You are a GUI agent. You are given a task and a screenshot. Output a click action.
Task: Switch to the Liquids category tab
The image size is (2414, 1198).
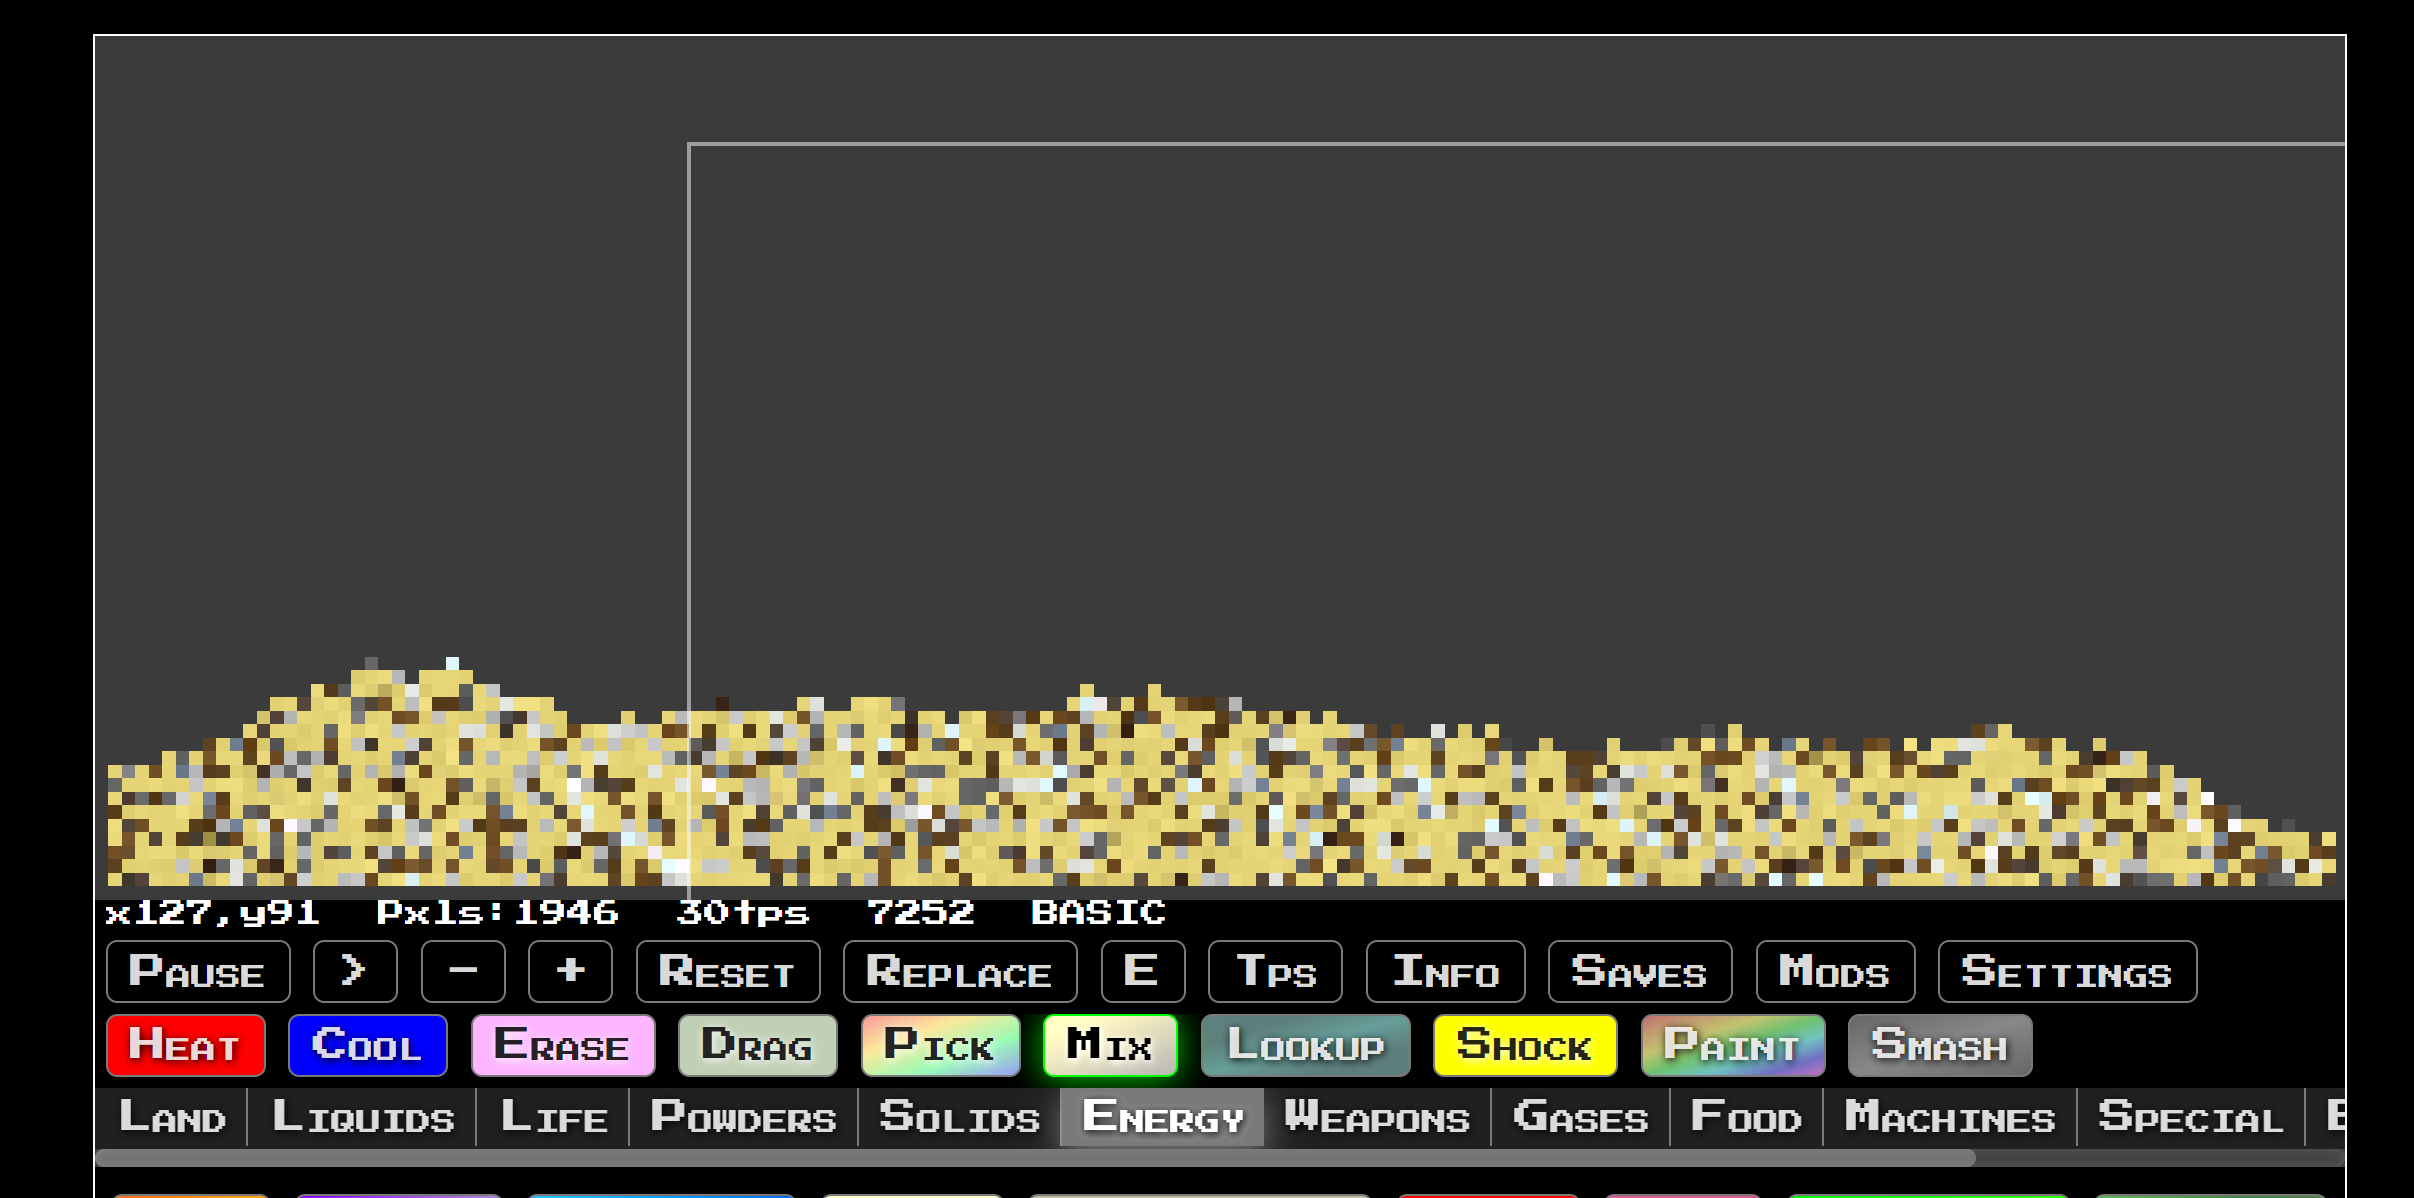coord(363,1117)
